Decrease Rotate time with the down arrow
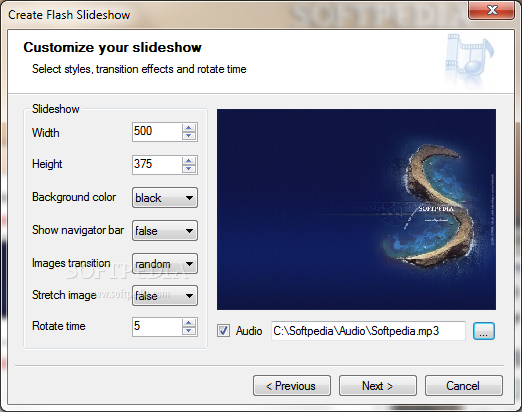This screenshot has height=412, width=522. pos(189,330)
